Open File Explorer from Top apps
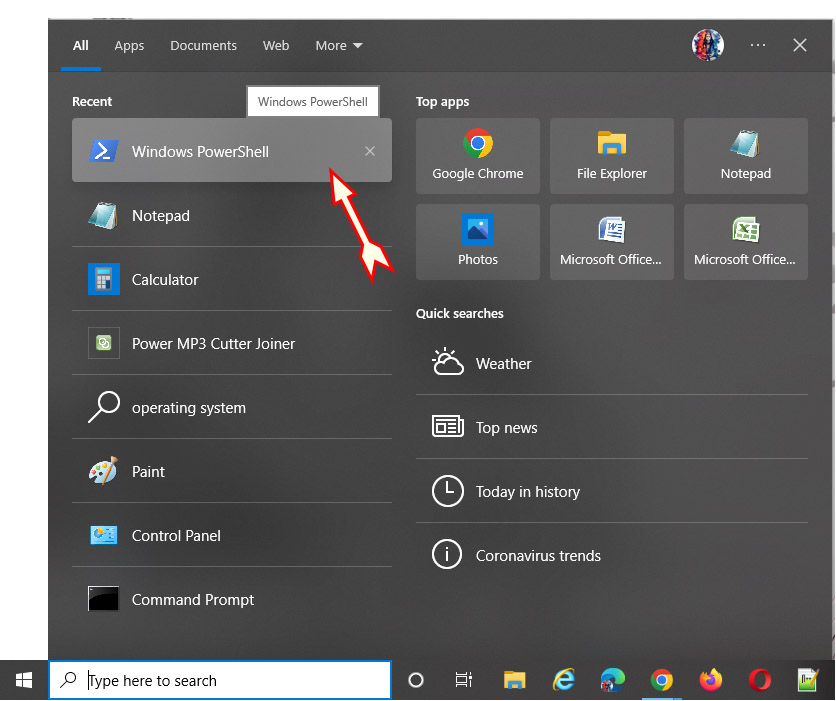The height and width of the screenshot is (701, 836). coord(611,155)
